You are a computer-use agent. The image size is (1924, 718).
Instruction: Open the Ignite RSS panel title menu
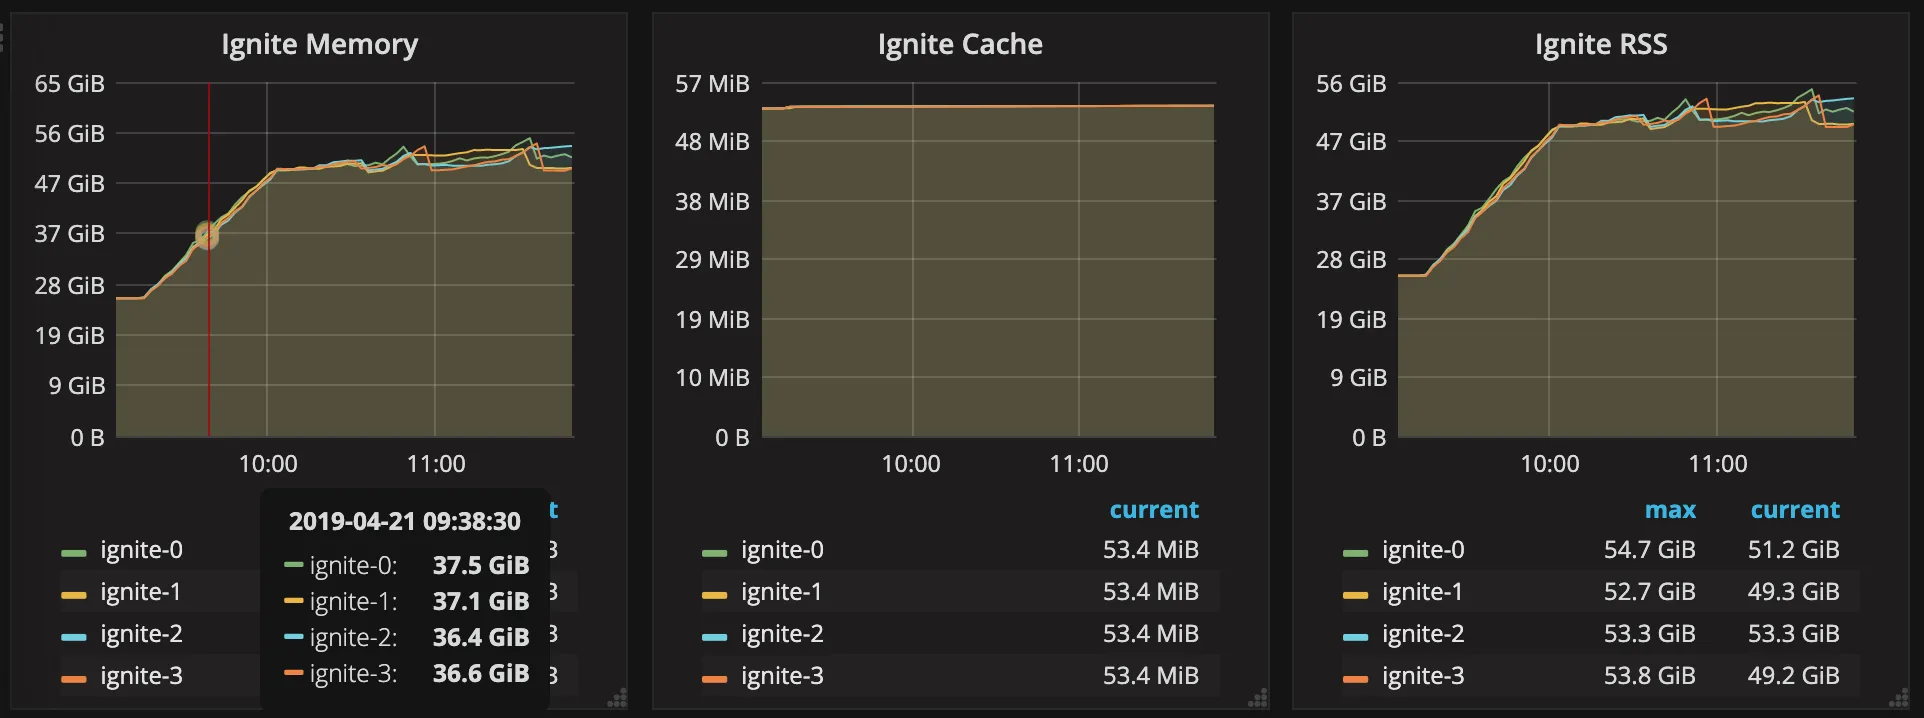click(1600, 45)
